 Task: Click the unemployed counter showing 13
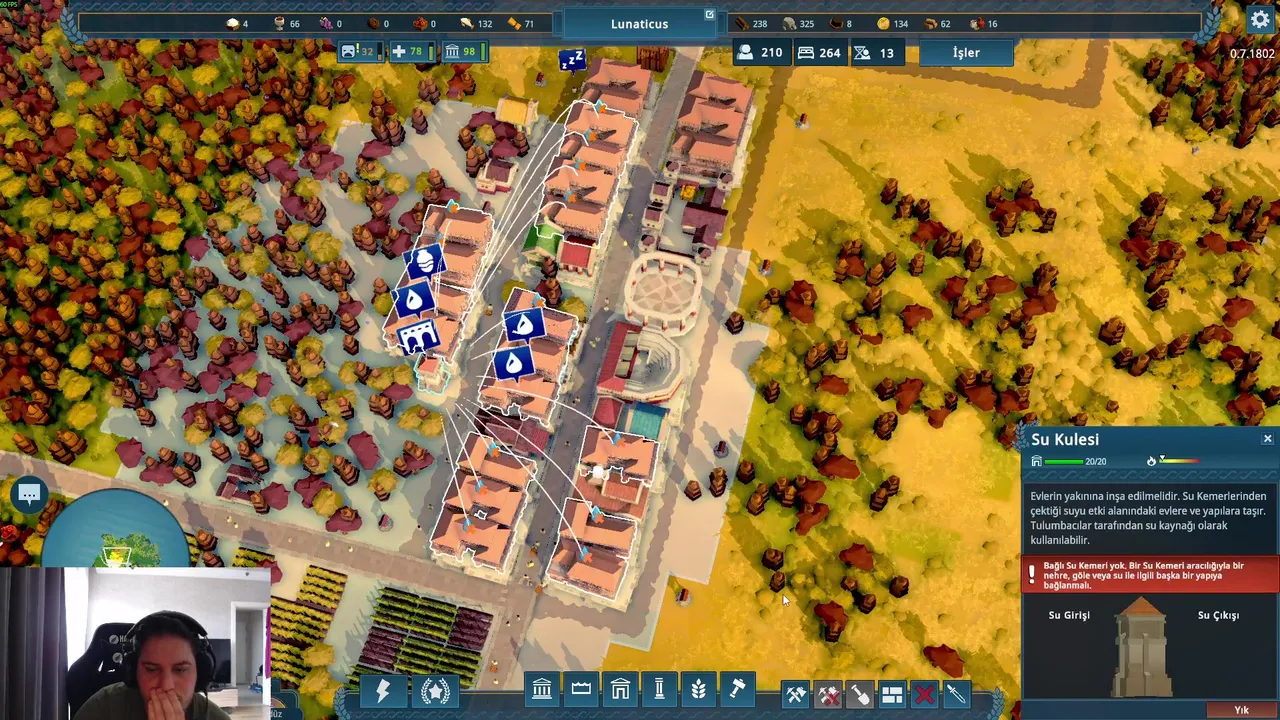(x=875, y=53)
